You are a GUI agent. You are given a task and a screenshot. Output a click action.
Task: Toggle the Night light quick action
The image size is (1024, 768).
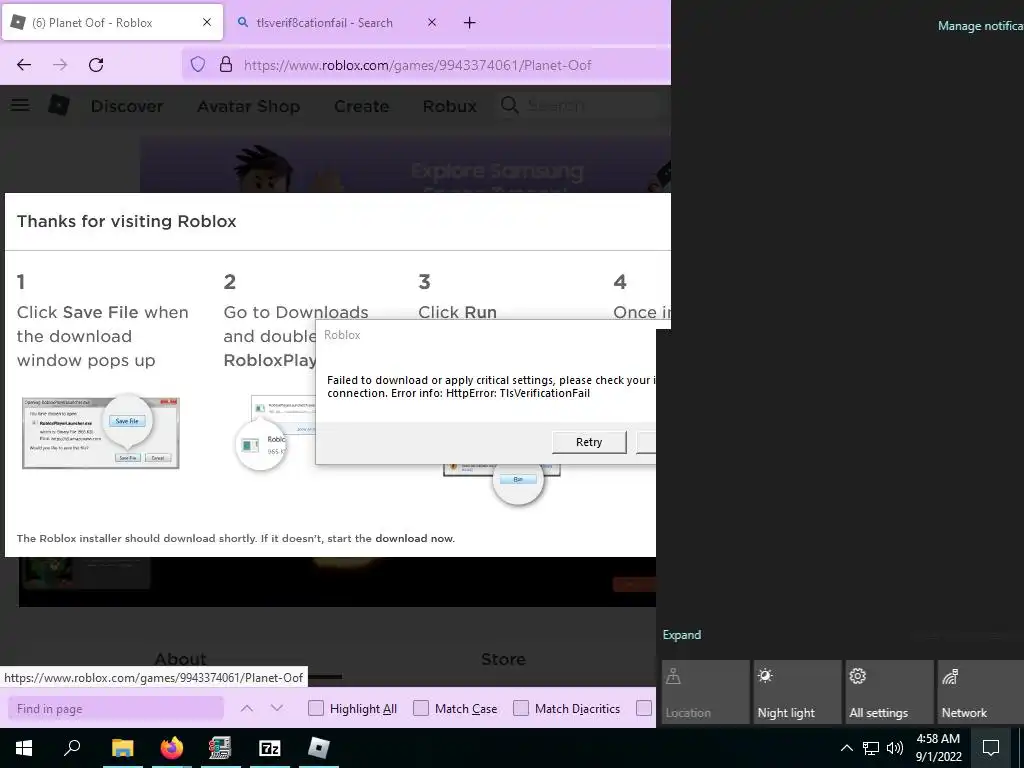[x=797, y=692]
